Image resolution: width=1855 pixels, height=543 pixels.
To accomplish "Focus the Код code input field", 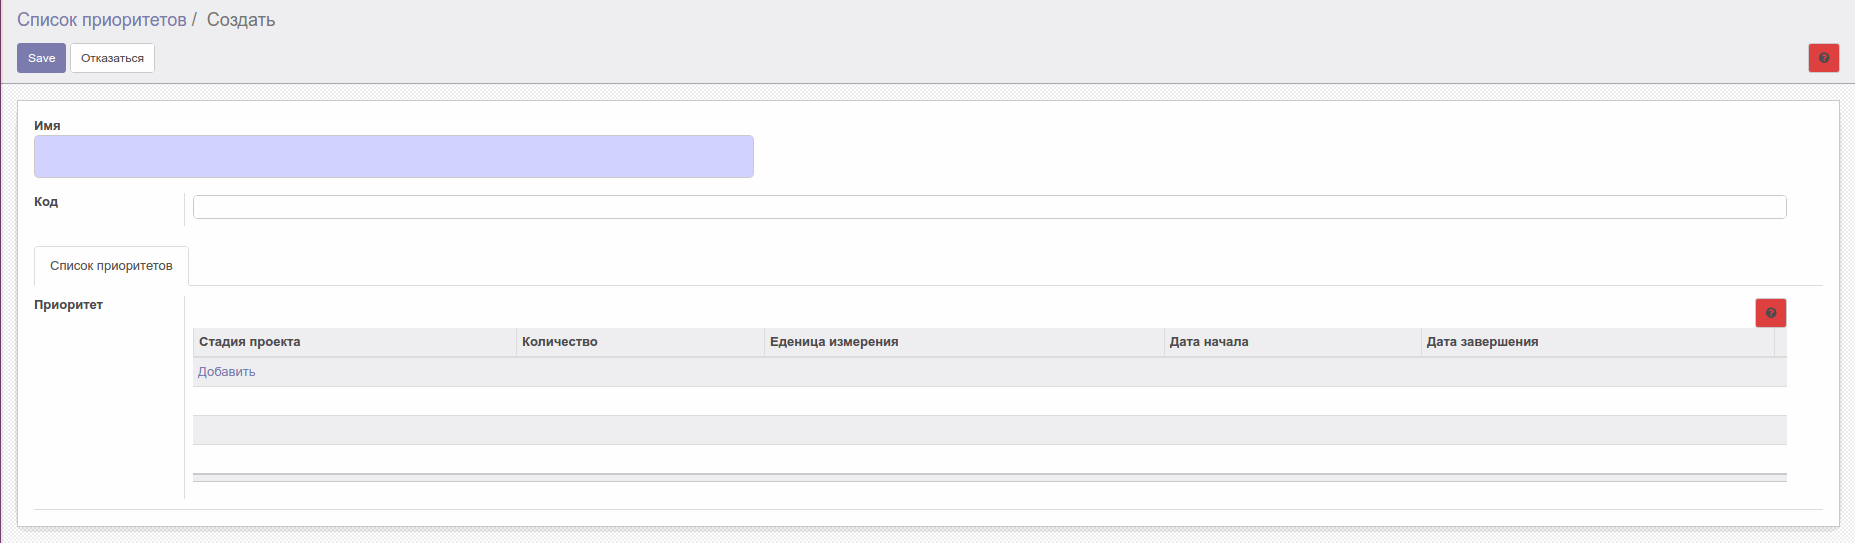I will tap(989, 207).
